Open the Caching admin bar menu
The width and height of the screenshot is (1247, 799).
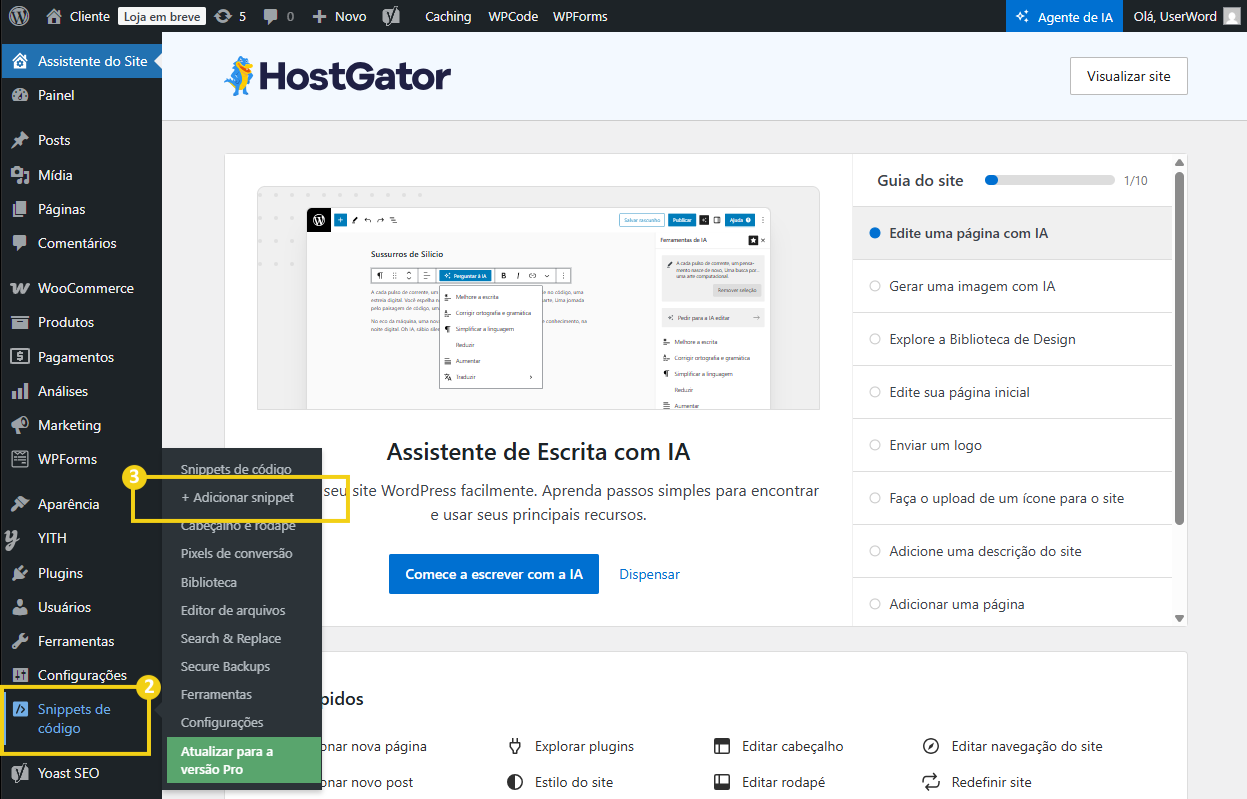click(448, 16)
